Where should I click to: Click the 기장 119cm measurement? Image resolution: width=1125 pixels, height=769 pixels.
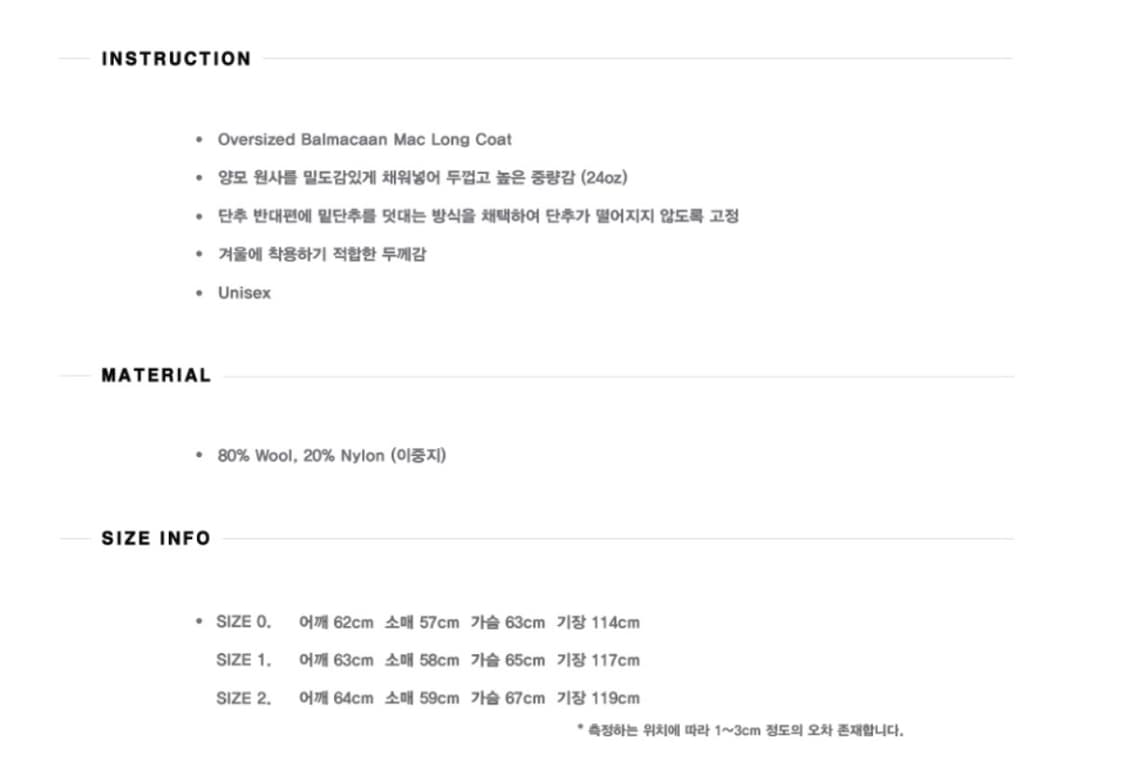[598, 698]
